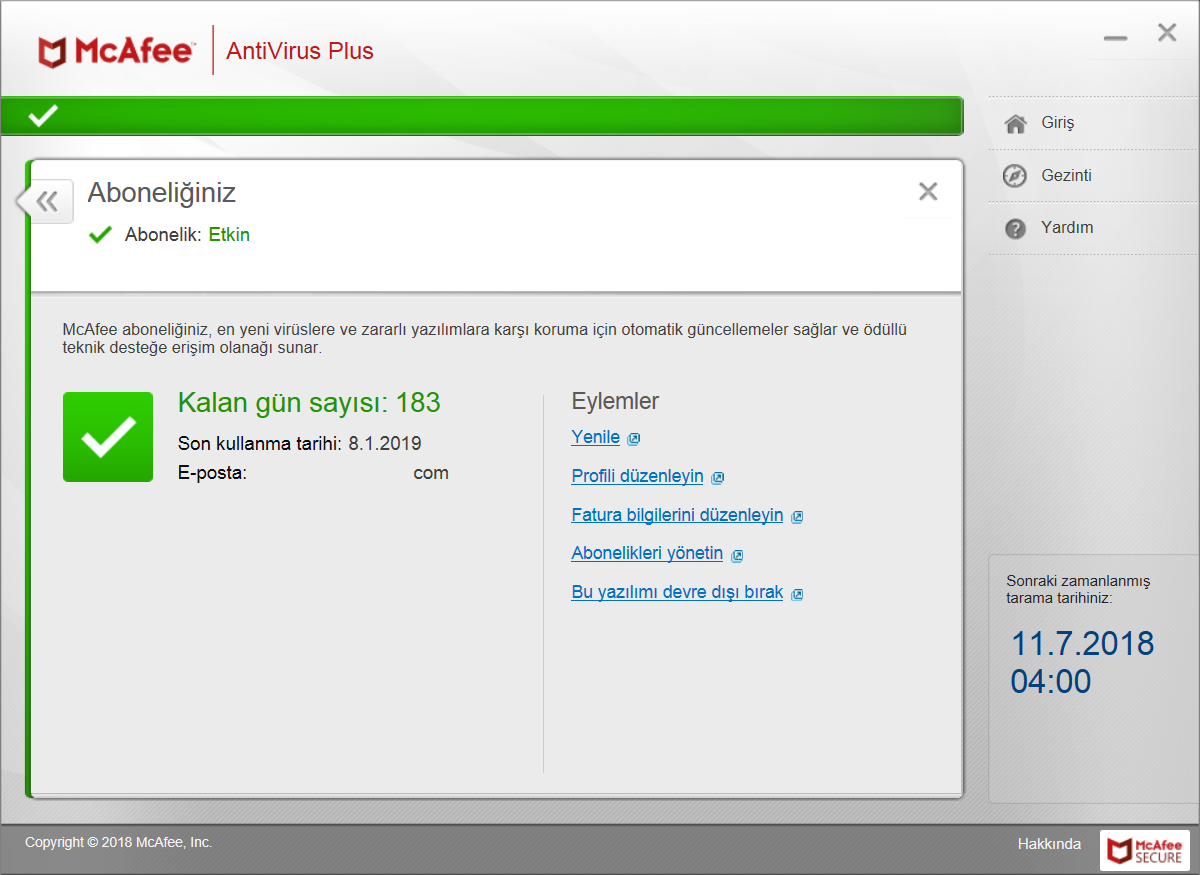Click the Gezinti compass icon
Screen dimensions: 1200x875
tap(1015, 176)
